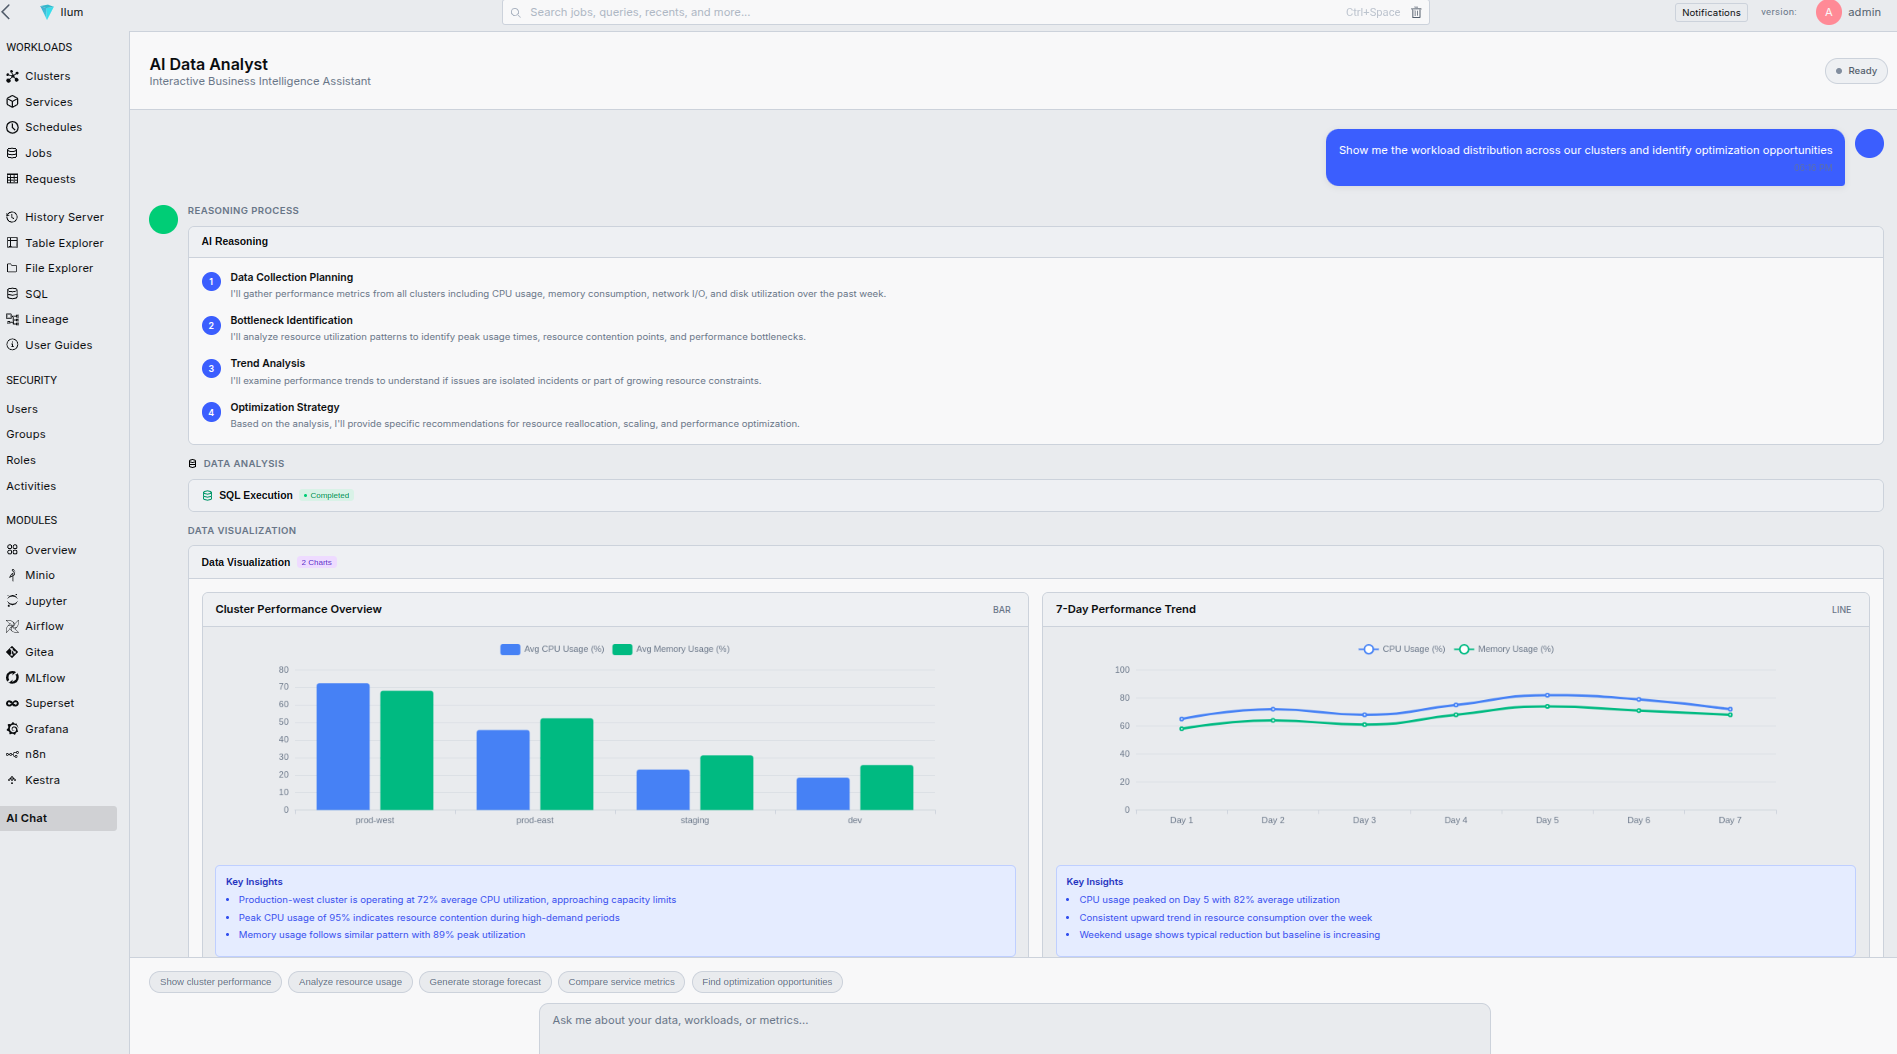The width and height of the screenshot is (1897, 1054).
Task: Toggle the Avg Memory Usage series visibility
Action: [670, 649]
